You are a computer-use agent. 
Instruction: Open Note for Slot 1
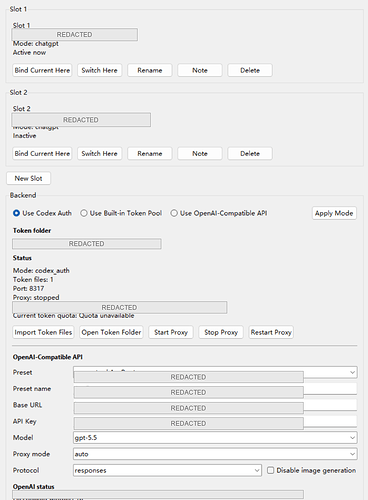pyautogui.click(x=200, y=70)
